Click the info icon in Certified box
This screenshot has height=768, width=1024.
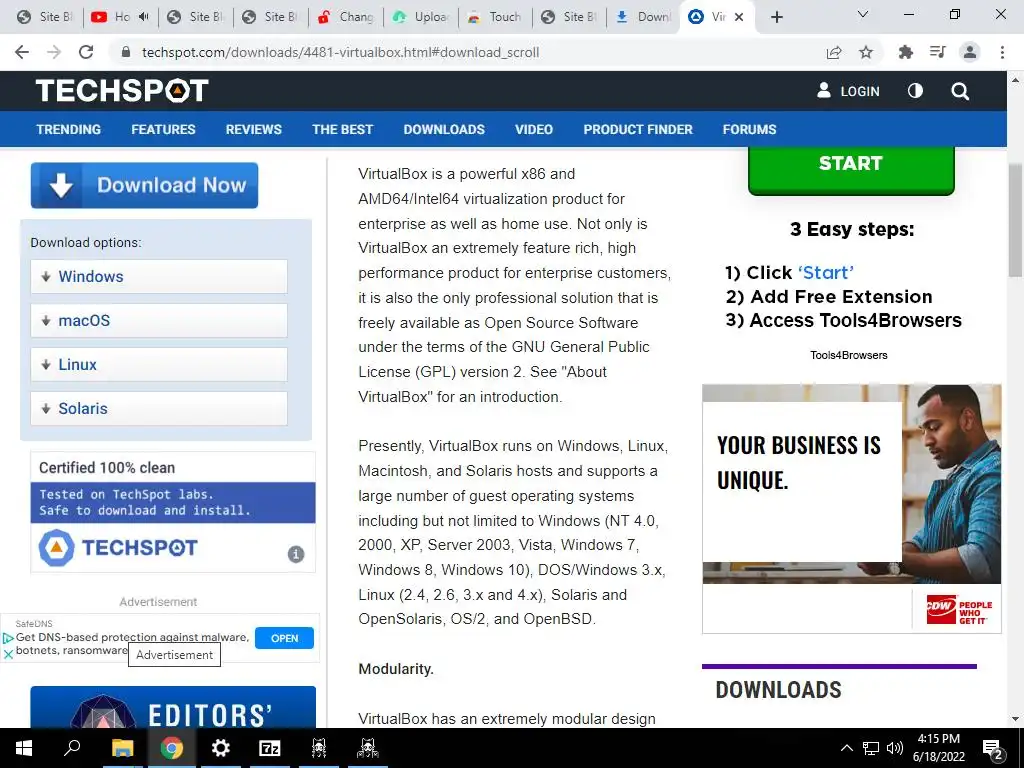296,554
